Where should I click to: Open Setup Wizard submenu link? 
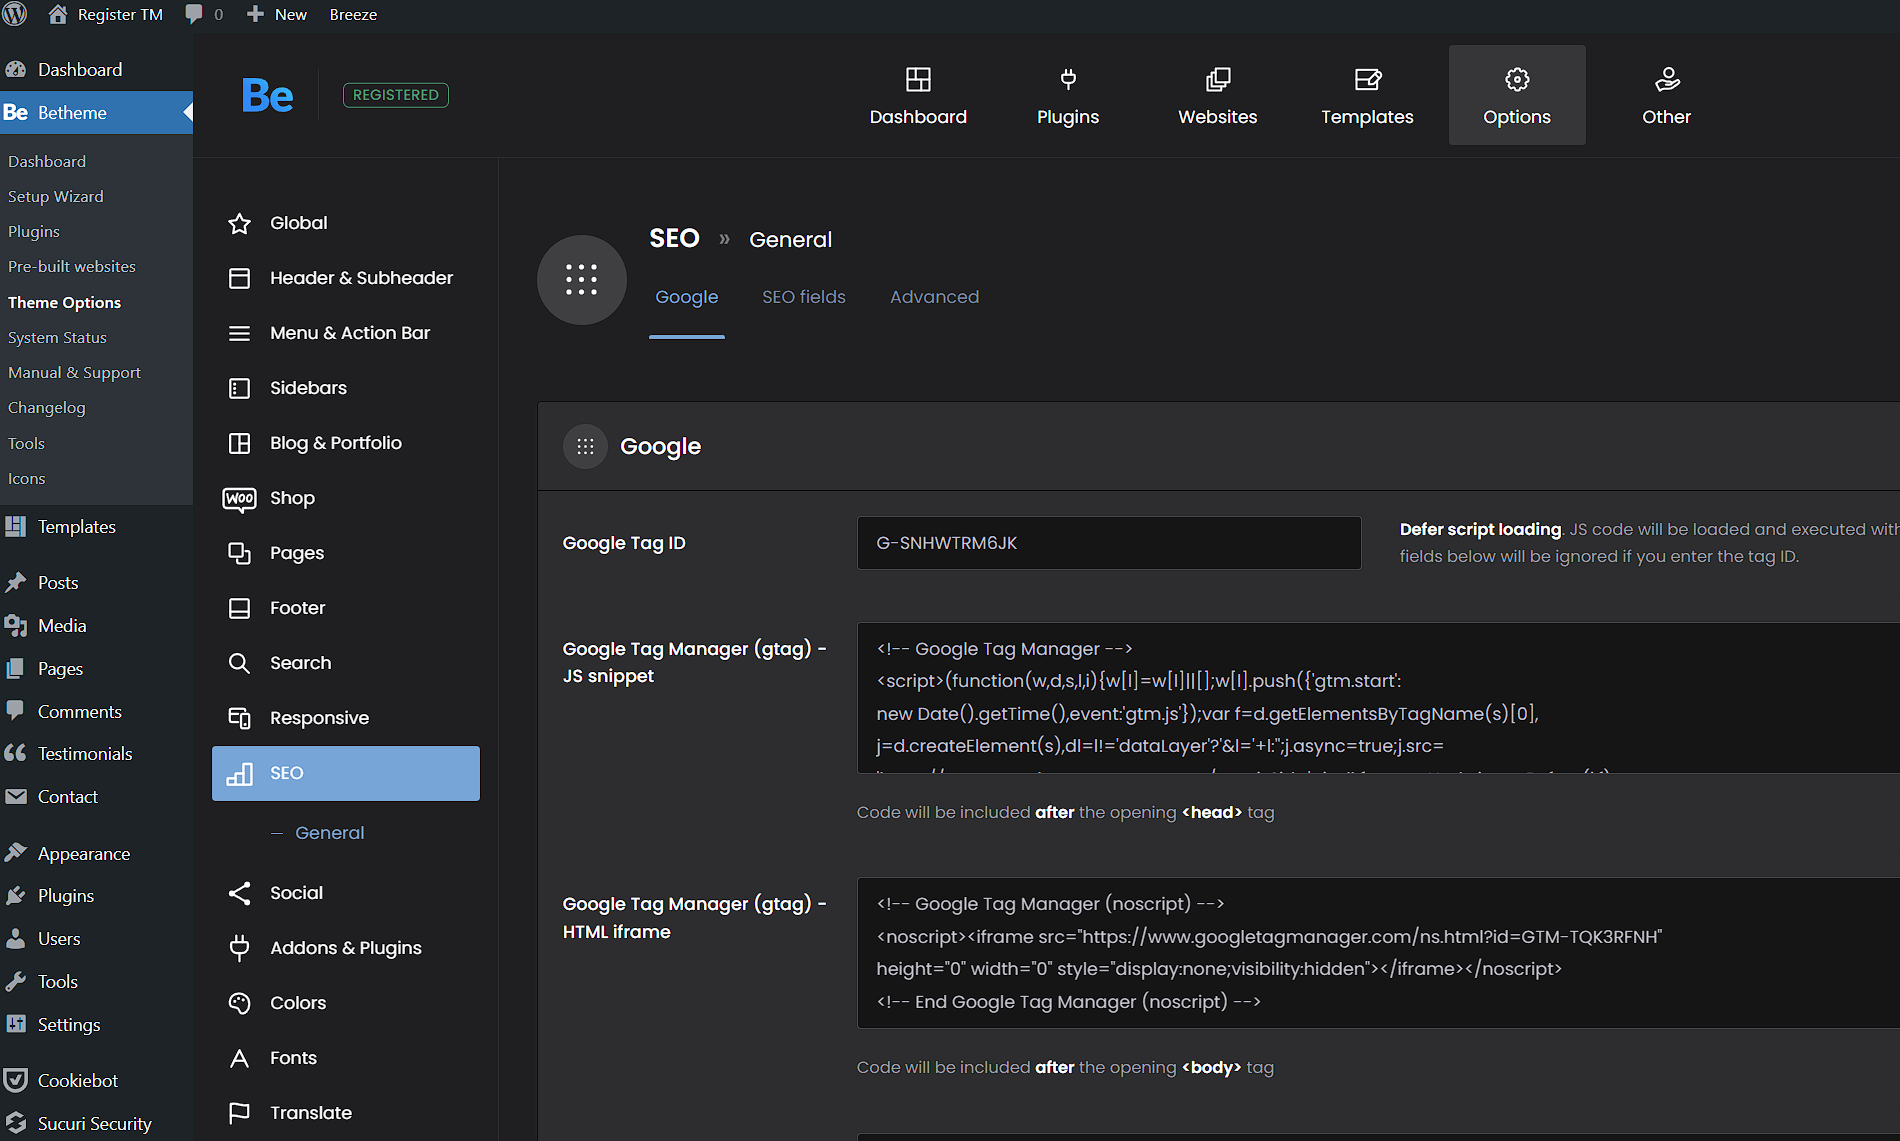[56, 197]
